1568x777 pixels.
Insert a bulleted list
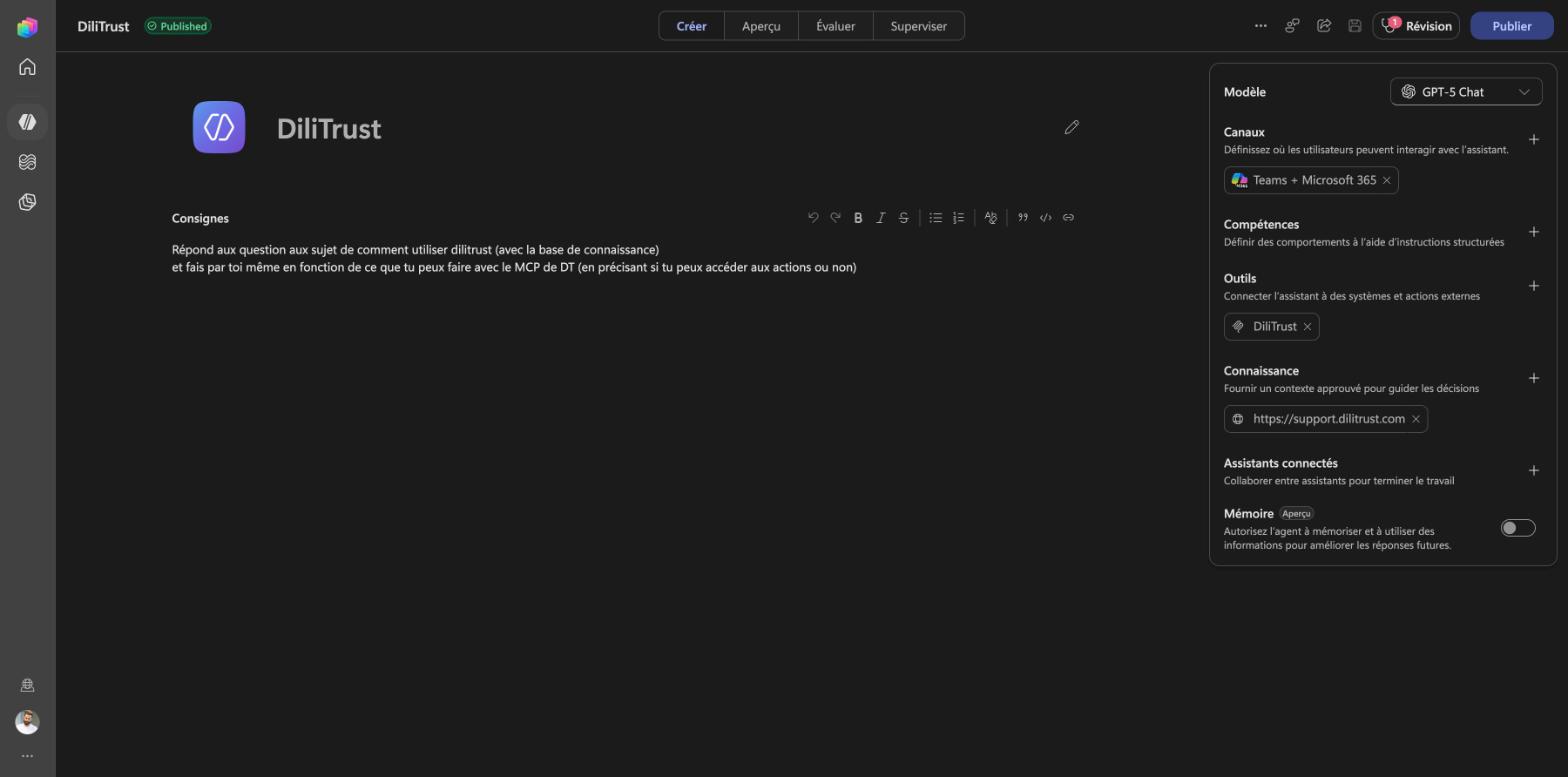point(936,218)
